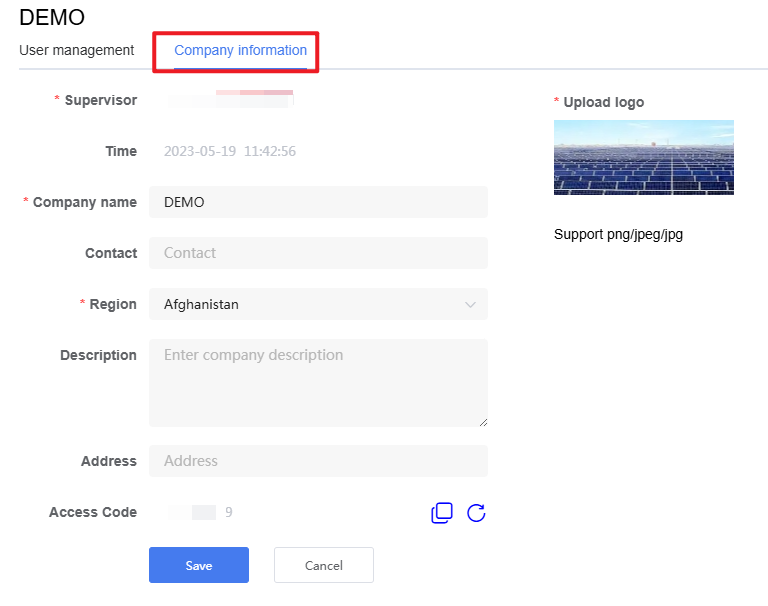Focus the Contact input field
This screenshot has width=768, height=606.
click(318, 253)
